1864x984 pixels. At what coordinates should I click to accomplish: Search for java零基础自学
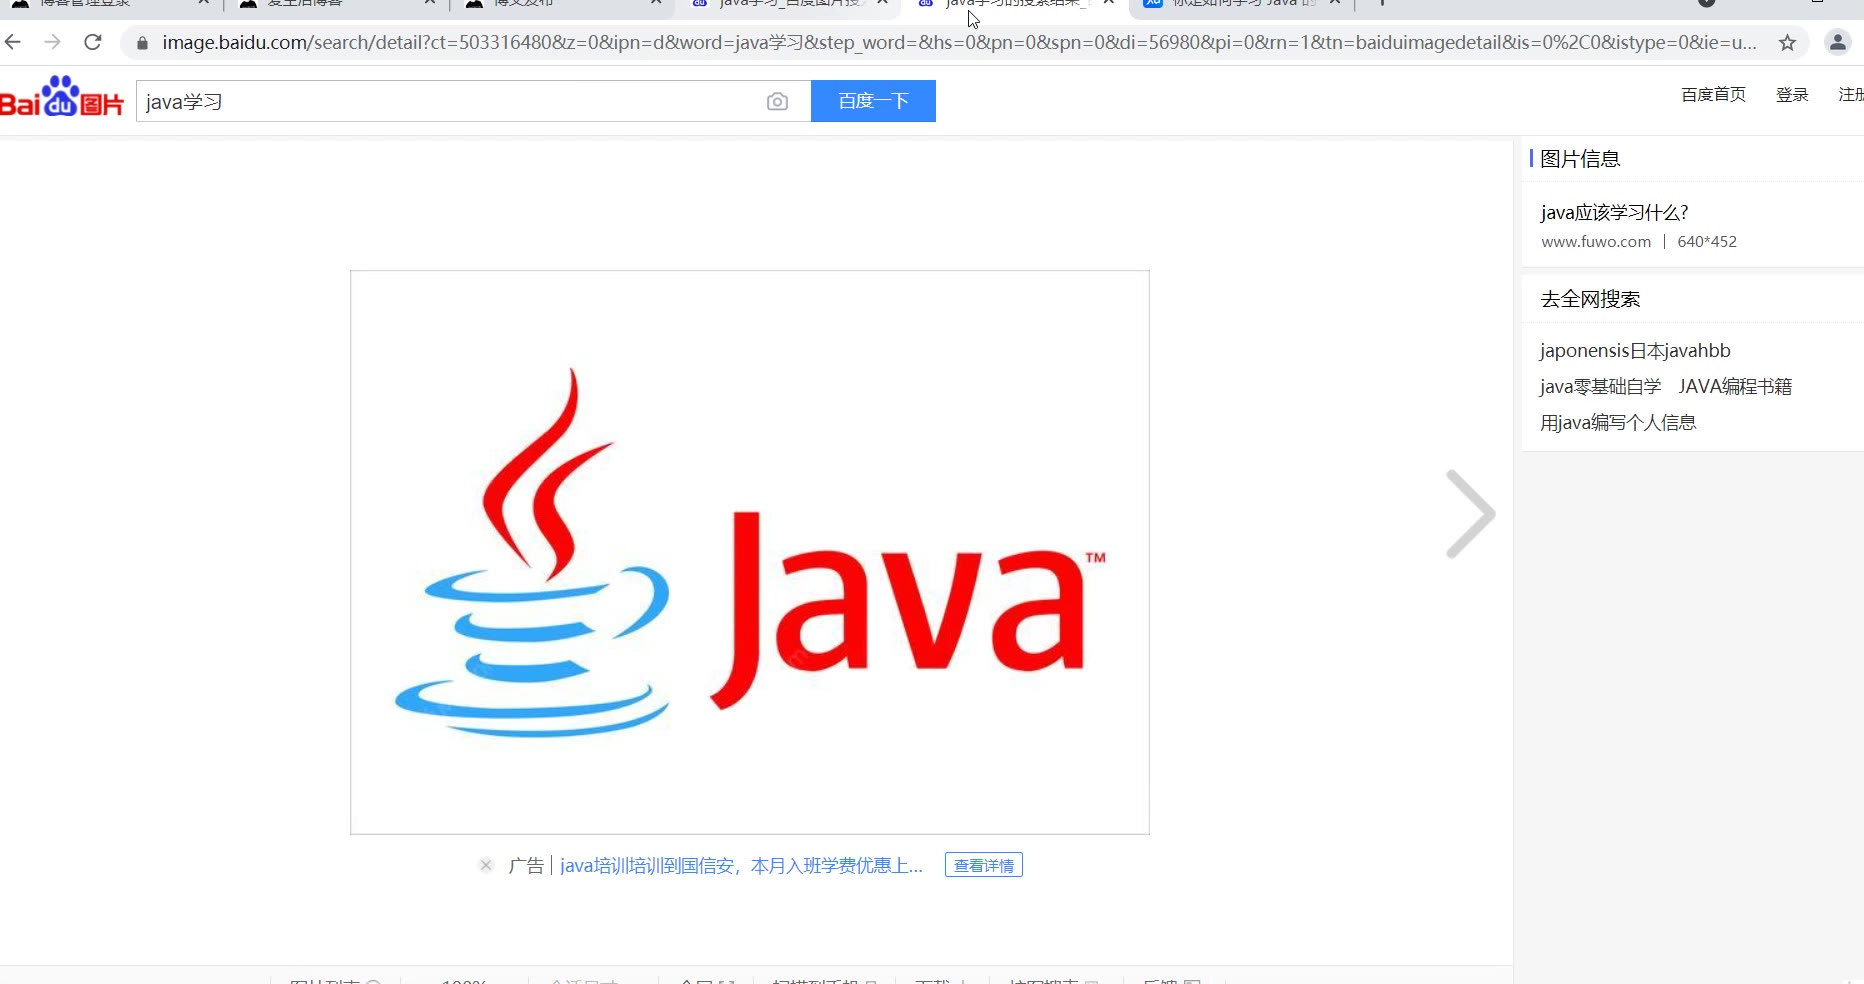point(1600,387)
